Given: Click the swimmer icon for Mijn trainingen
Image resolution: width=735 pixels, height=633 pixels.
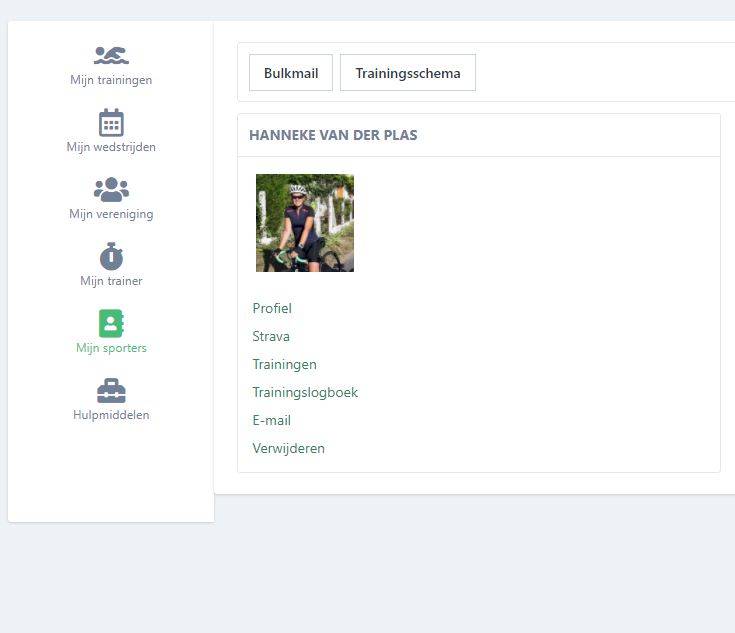Looking at the screenshot, I should click(x=111, y=55).
